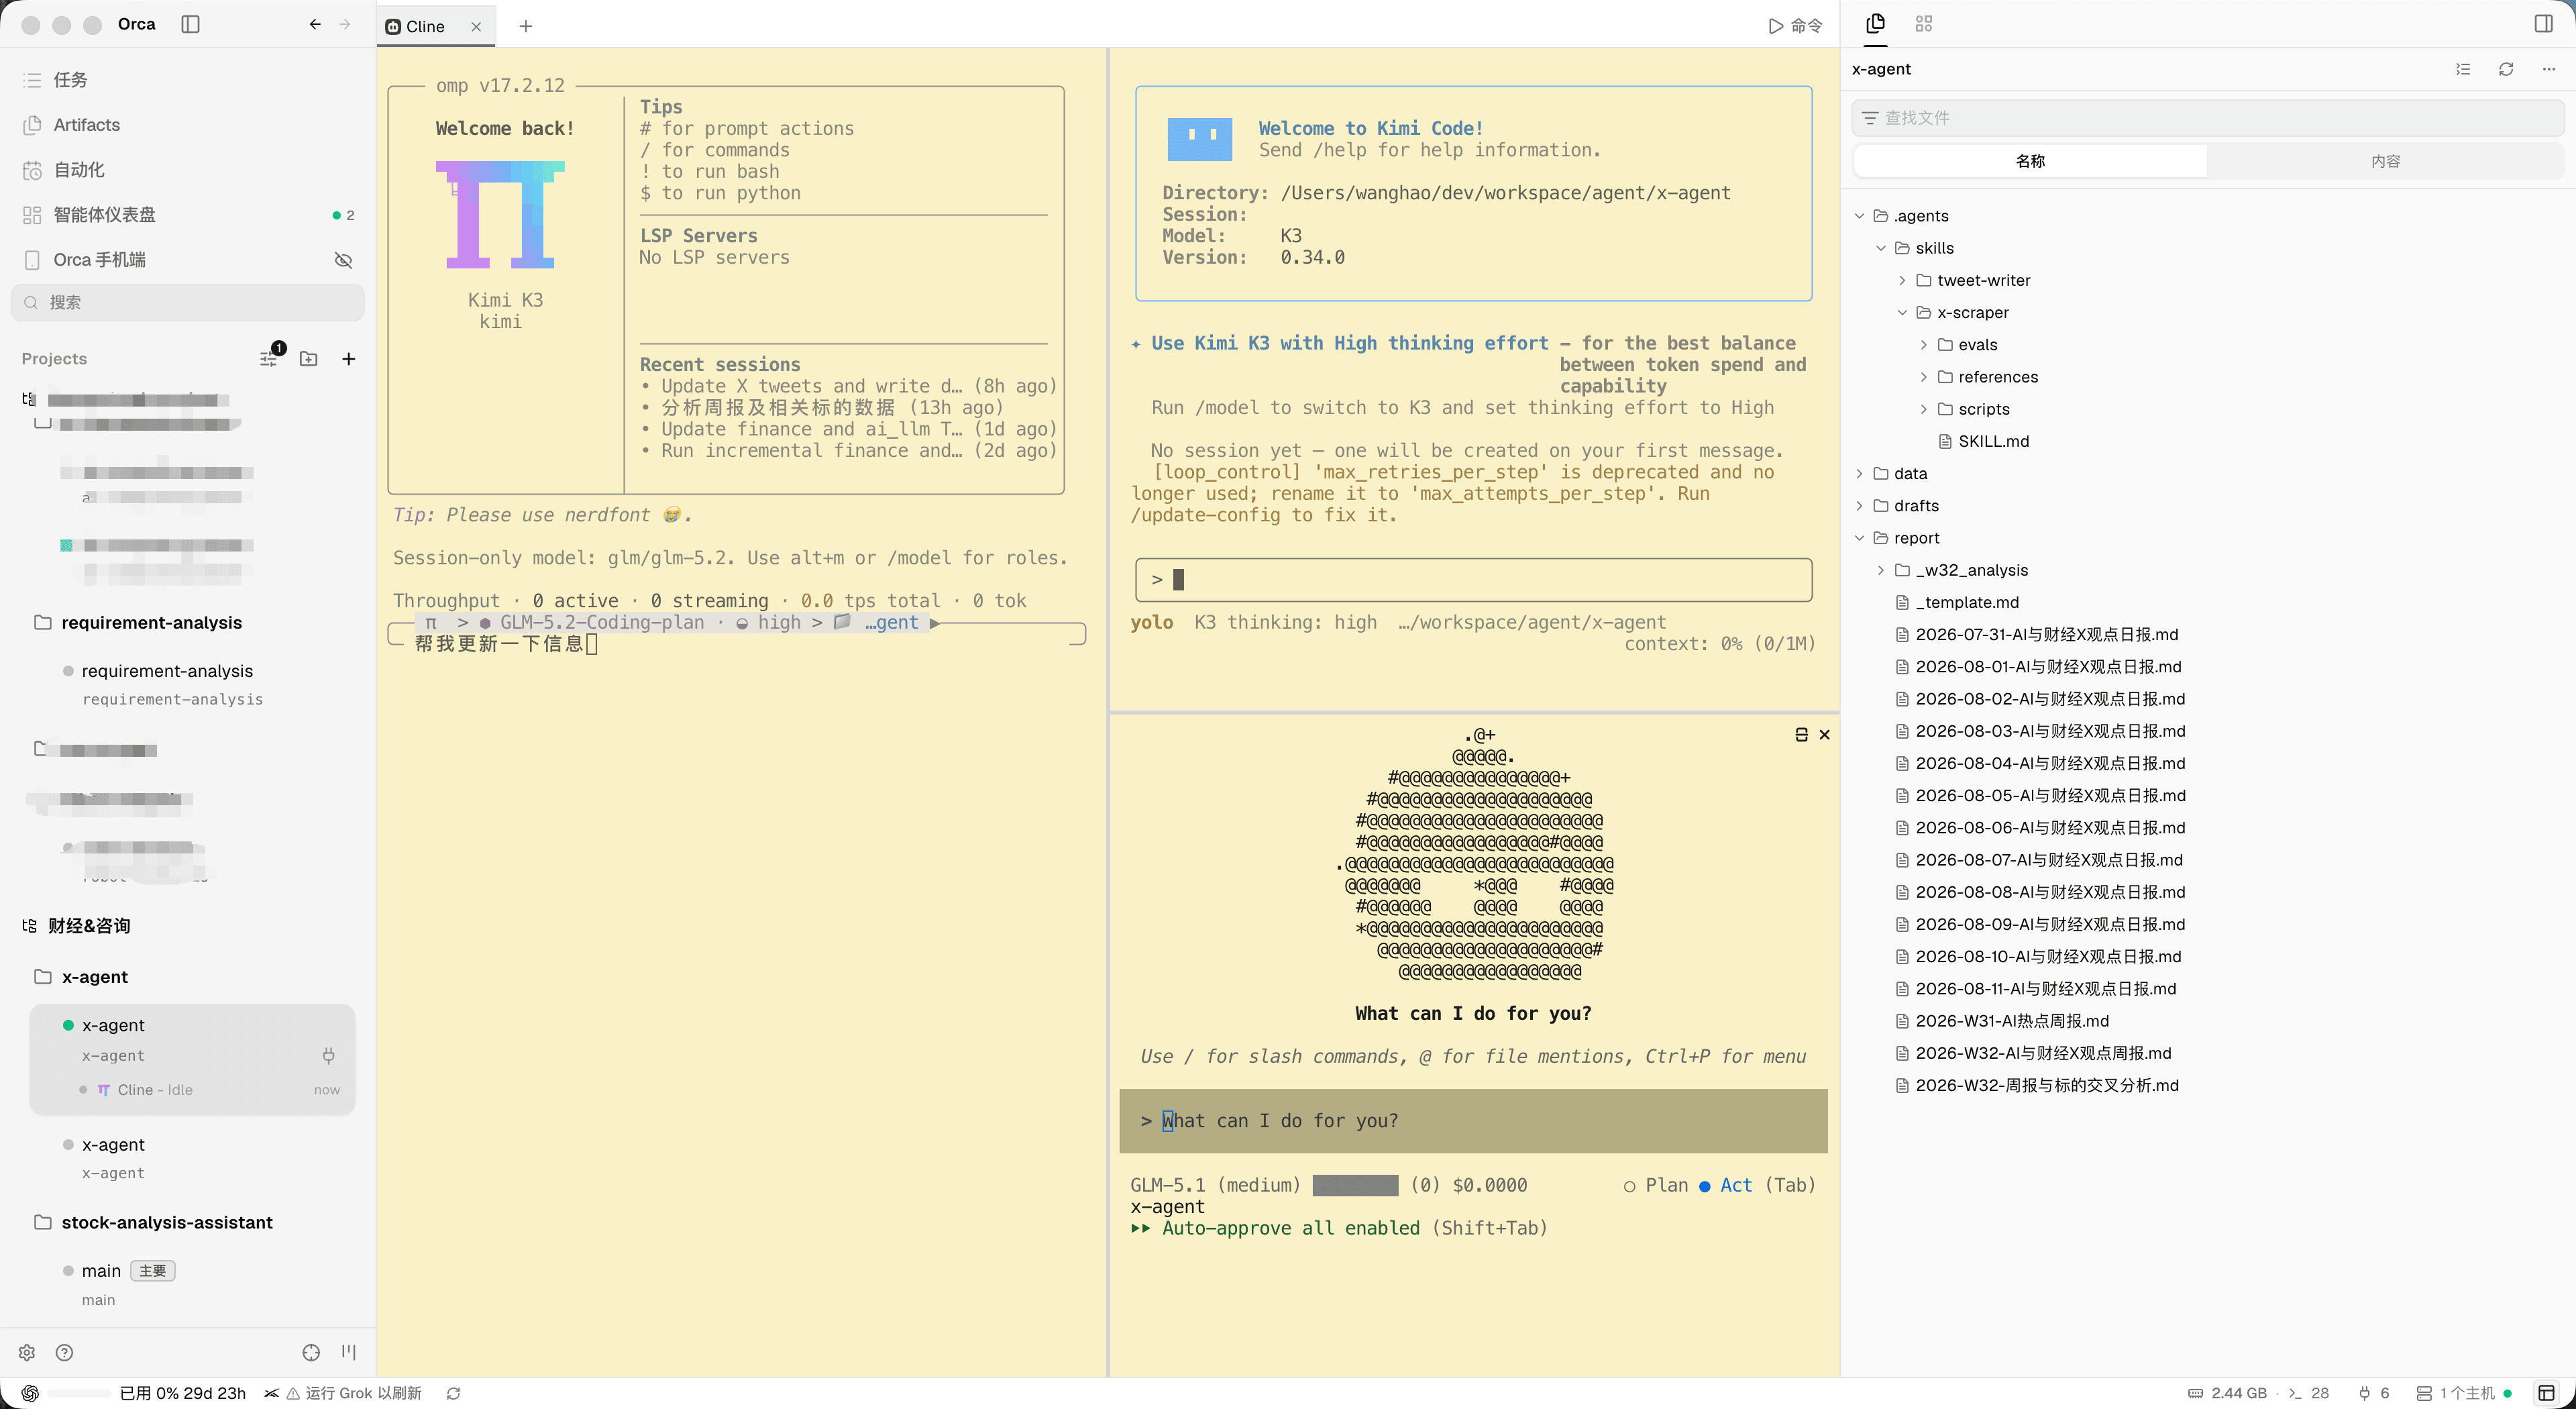This screenshot has width=2576, height=1409.
Task: Expand the tweet-writer folder
Action: click(x=1902, y=280)
